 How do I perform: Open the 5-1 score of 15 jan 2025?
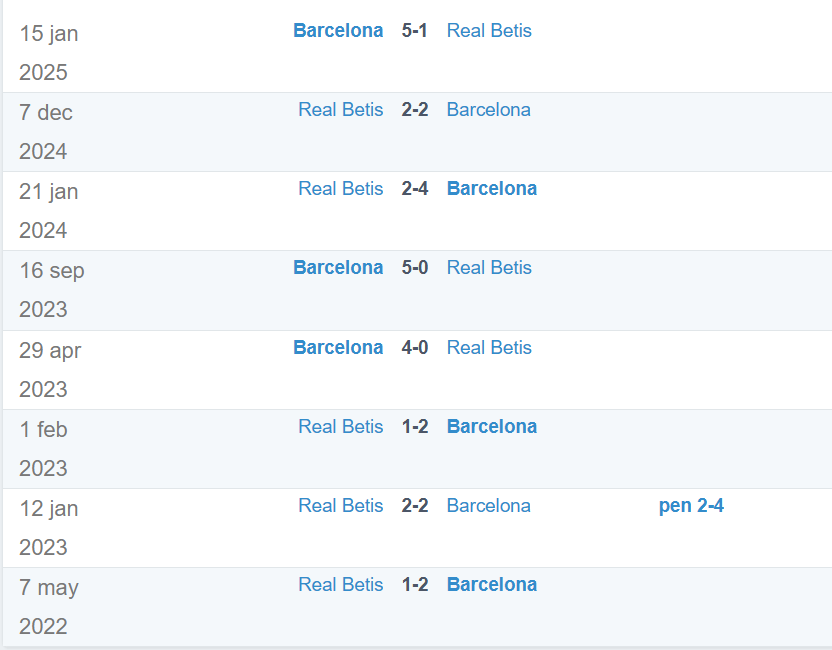click(x=414, y=31)
